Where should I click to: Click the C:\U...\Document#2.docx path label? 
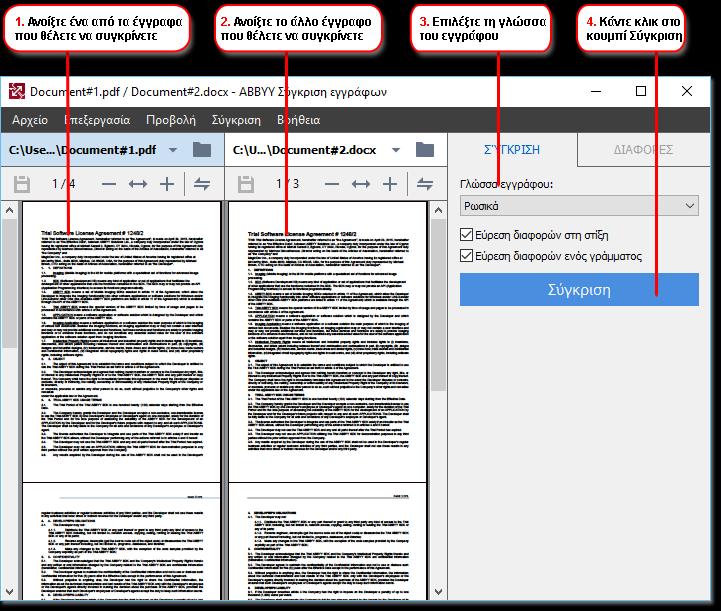click(x=304, y=150)
